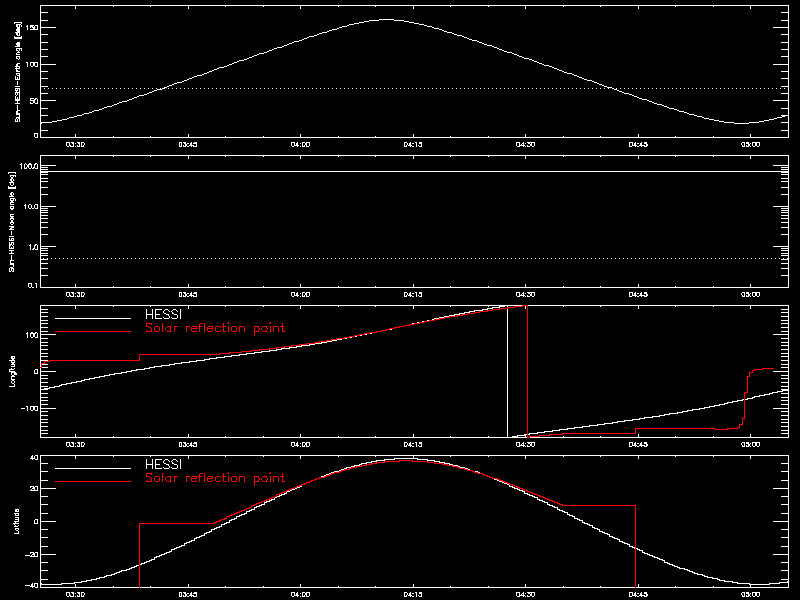This screenshot has height=600, width=800.
Task: Click the -100 tick on Longitude axis
Action: pyautogui.click(x=30, y=409)
